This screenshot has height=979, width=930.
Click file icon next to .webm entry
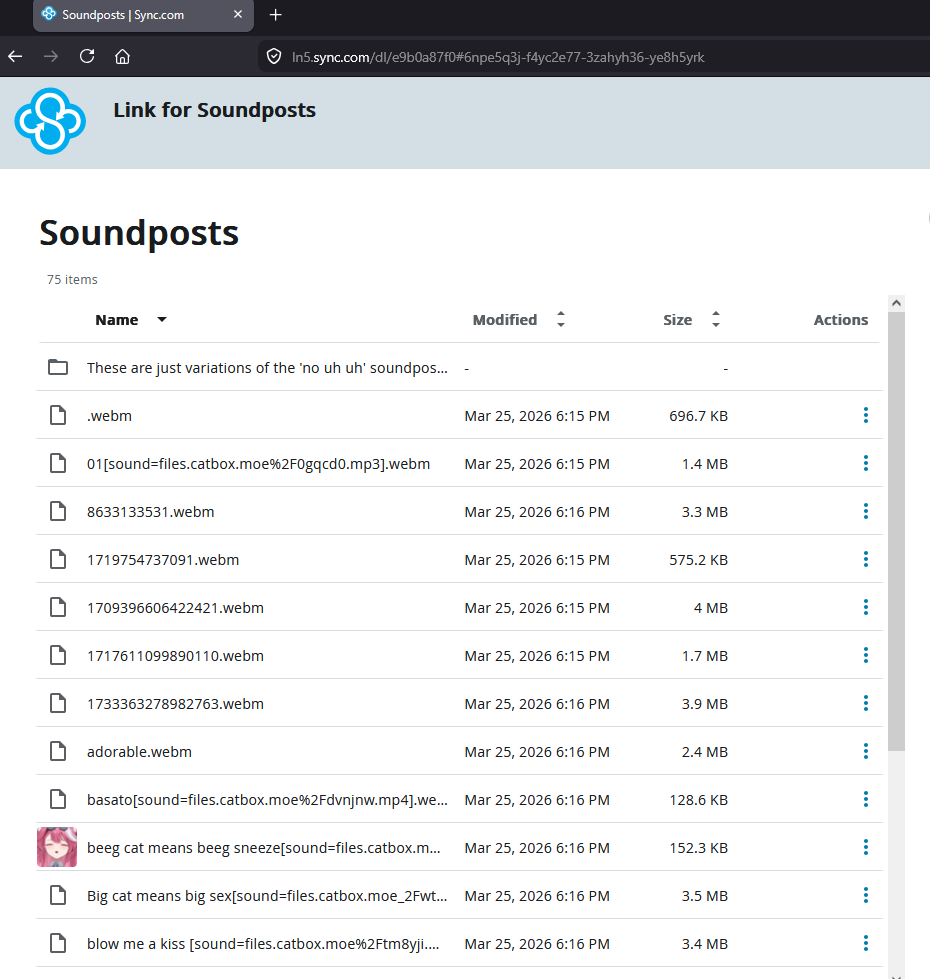58,415
